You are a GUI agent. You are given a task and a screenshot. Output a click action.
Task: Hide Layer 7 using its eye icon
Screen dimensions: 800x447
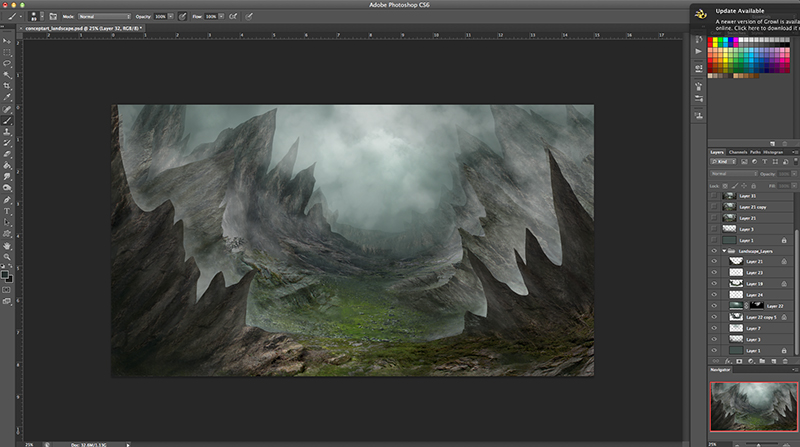point(714,328)
